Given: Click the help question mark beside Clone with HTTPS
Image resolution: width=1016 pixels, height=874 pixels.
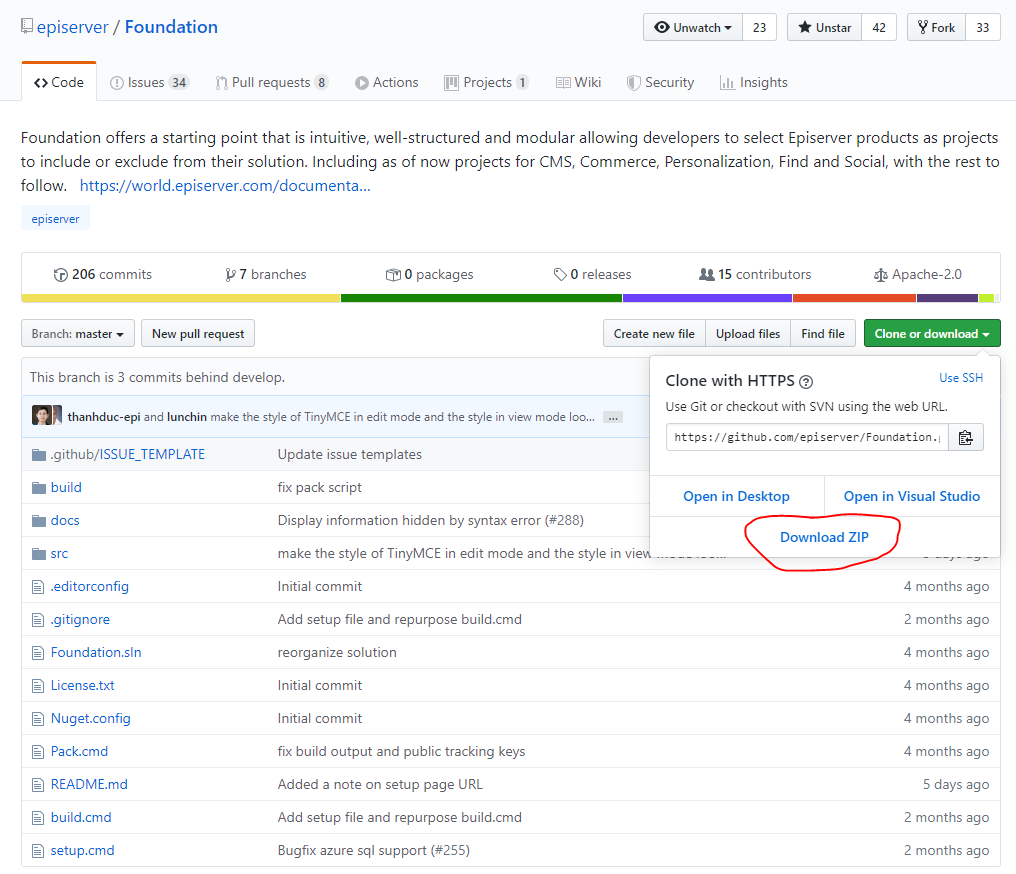Looking at the screenshot, I should click(x=805, y=382).
